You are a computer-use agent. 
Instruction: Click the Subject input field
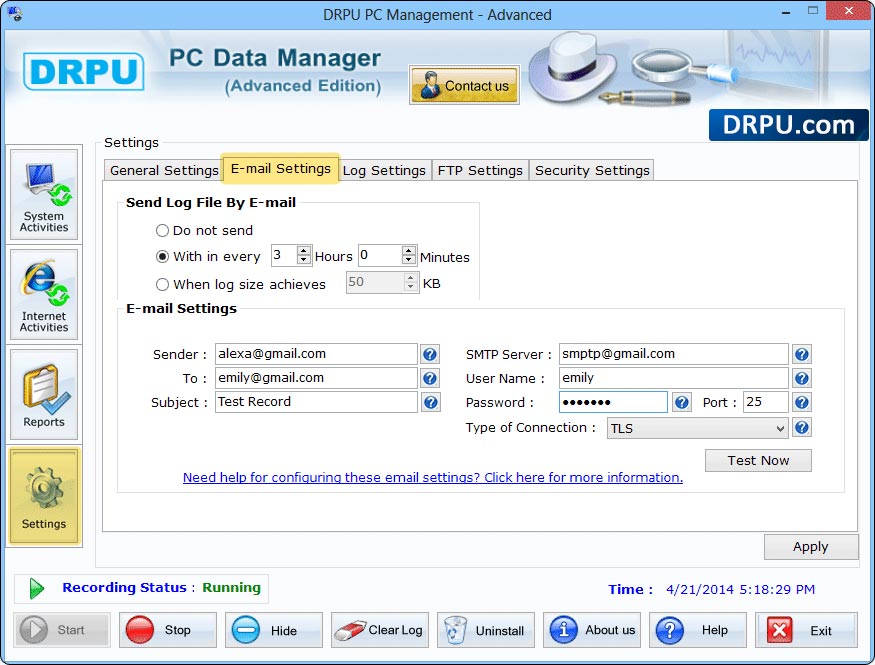pyautogui.click(x=316, y=402)
